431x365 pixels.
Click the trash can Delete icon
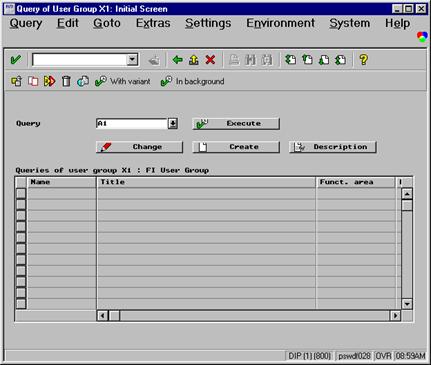pyautogui.click(x=66, y=81)
